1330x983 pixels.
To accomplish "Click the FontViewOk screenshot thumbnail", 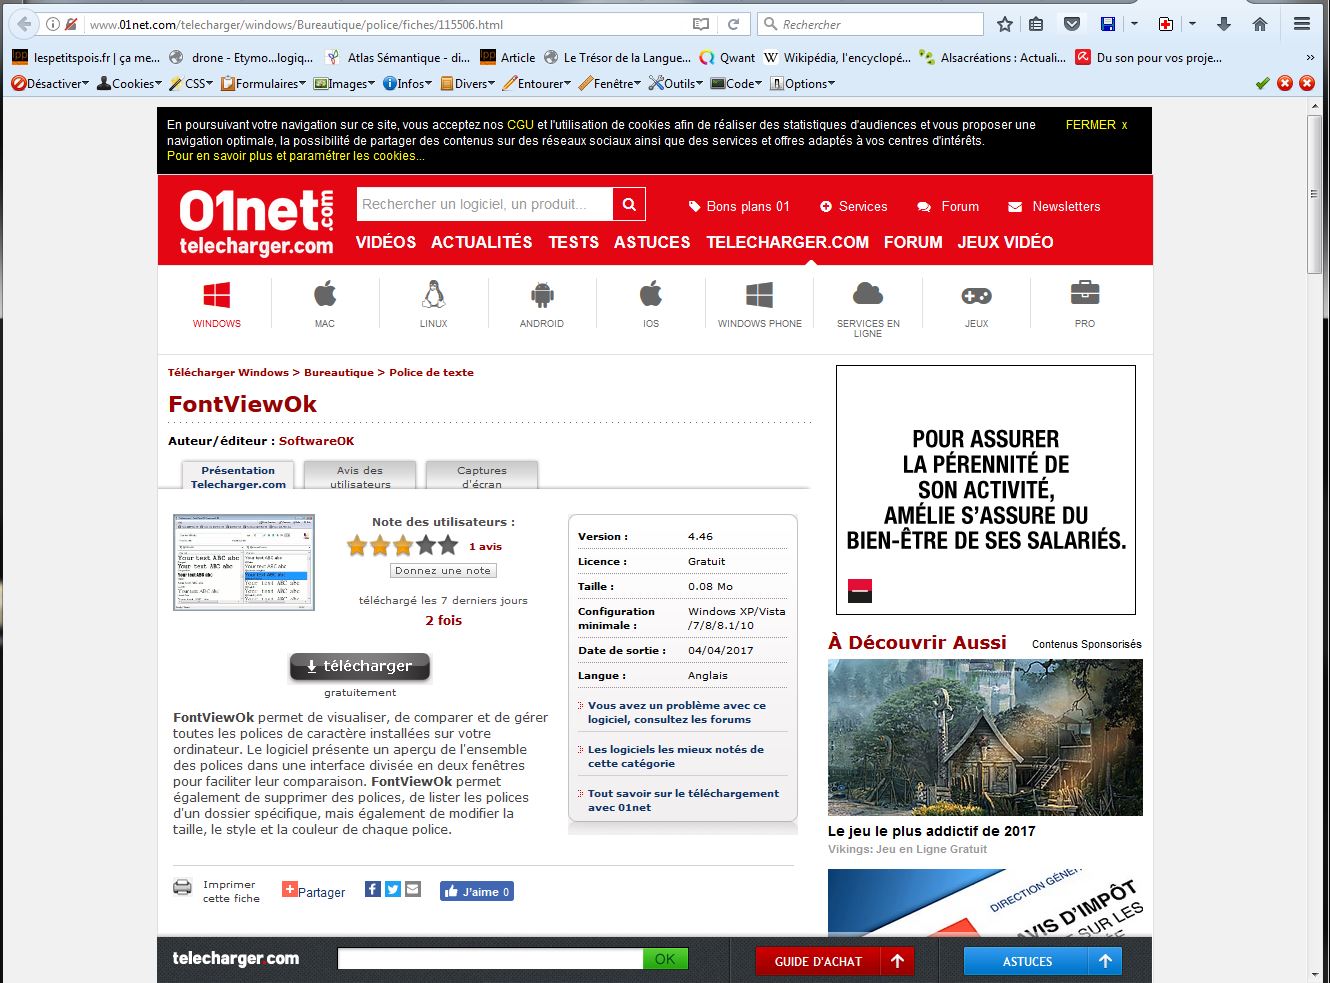I will point(244,562).
